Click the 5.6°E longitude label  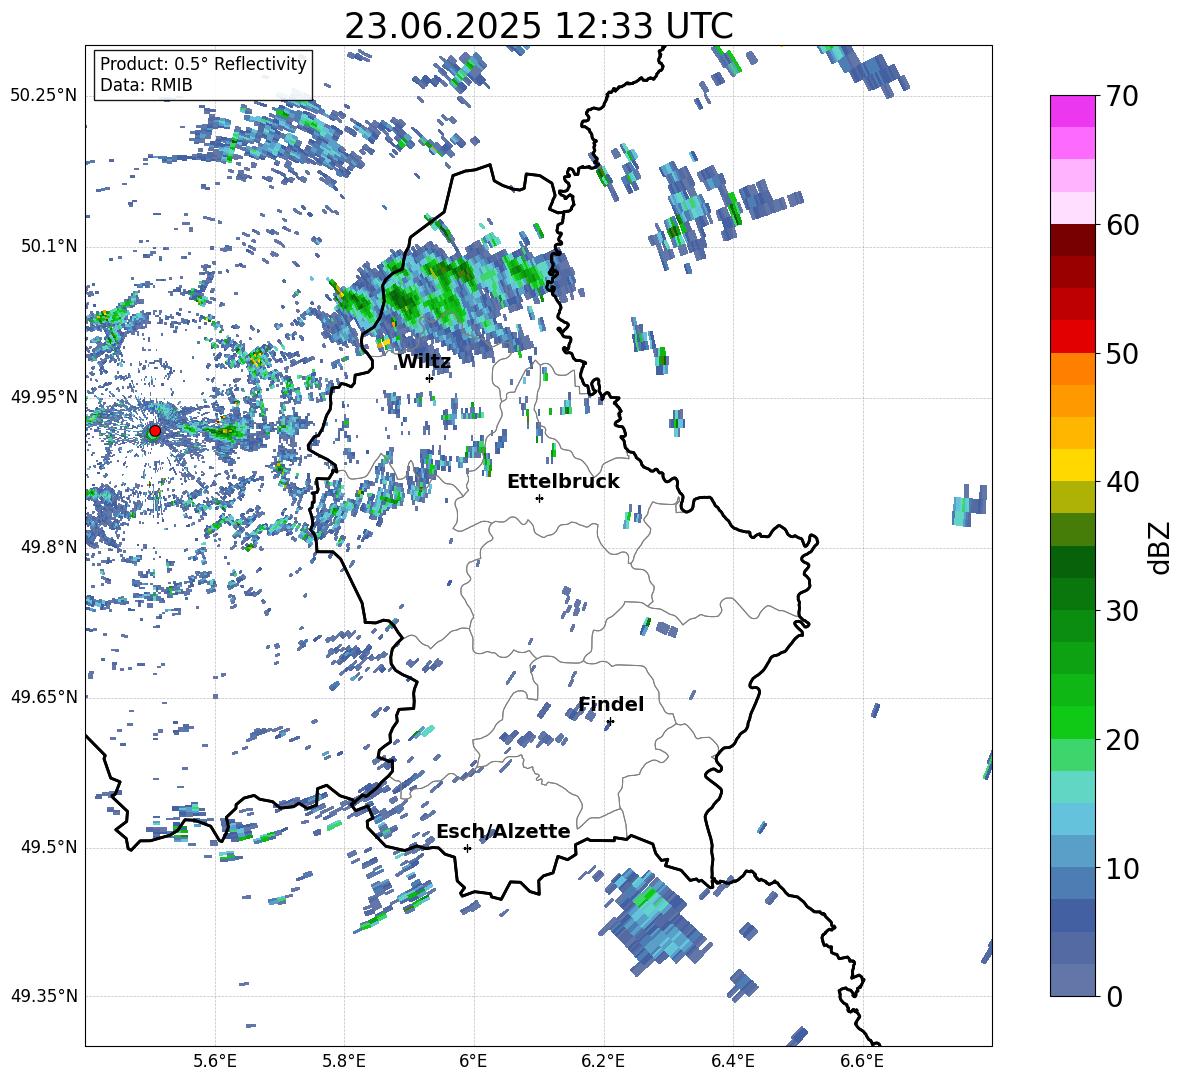(x=215, y=1061)
